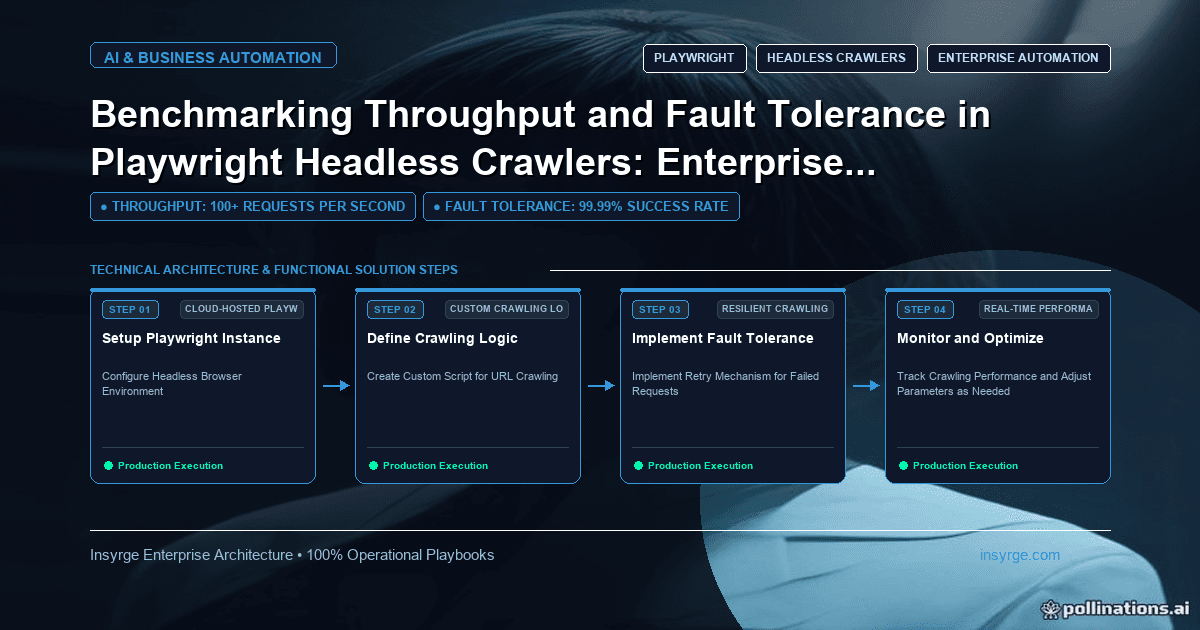1200x630 pixels.
Task: Visit the insyrge.com link
Action: tap(1020, 555)
